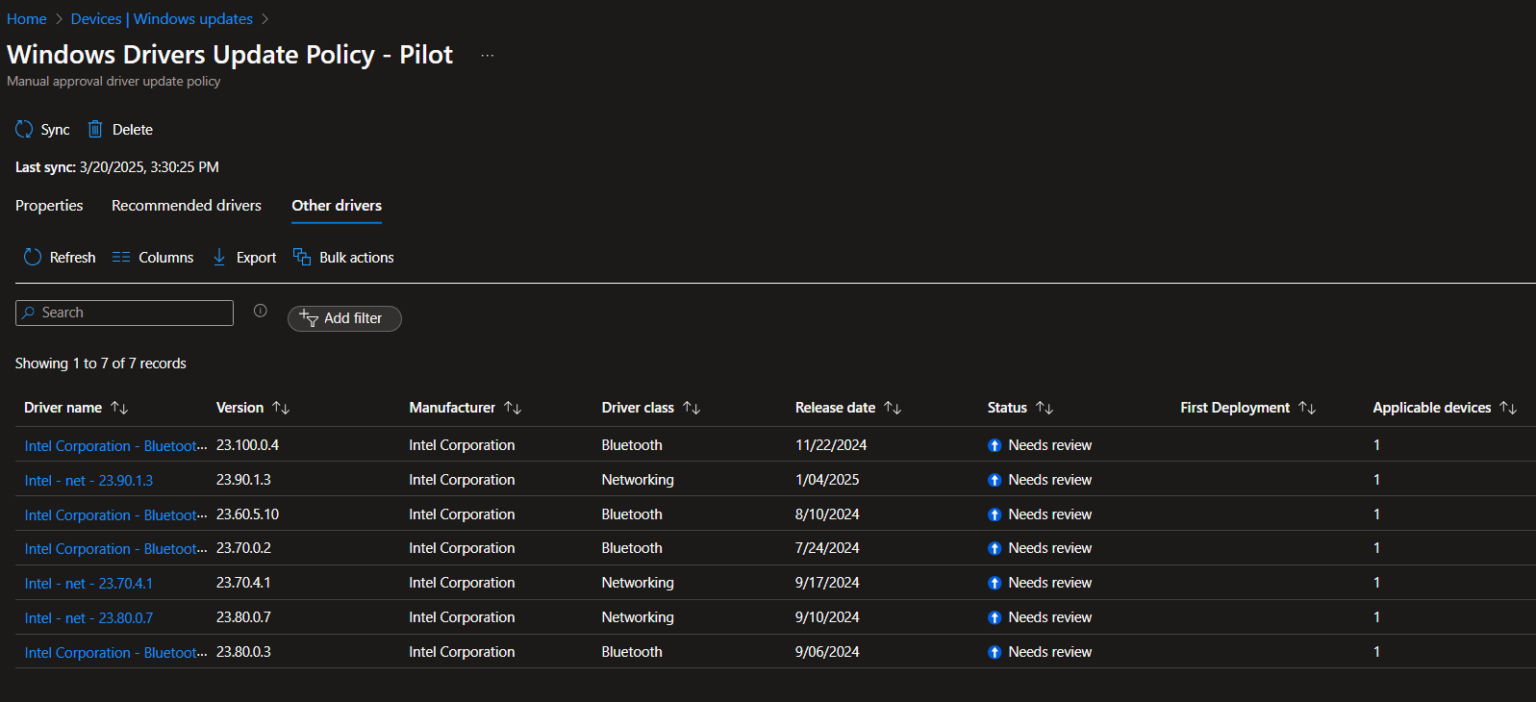Open driver details for Intel - net - 23.90.1.3
This screenshot has width=1536, height=702.
(88, 480)
